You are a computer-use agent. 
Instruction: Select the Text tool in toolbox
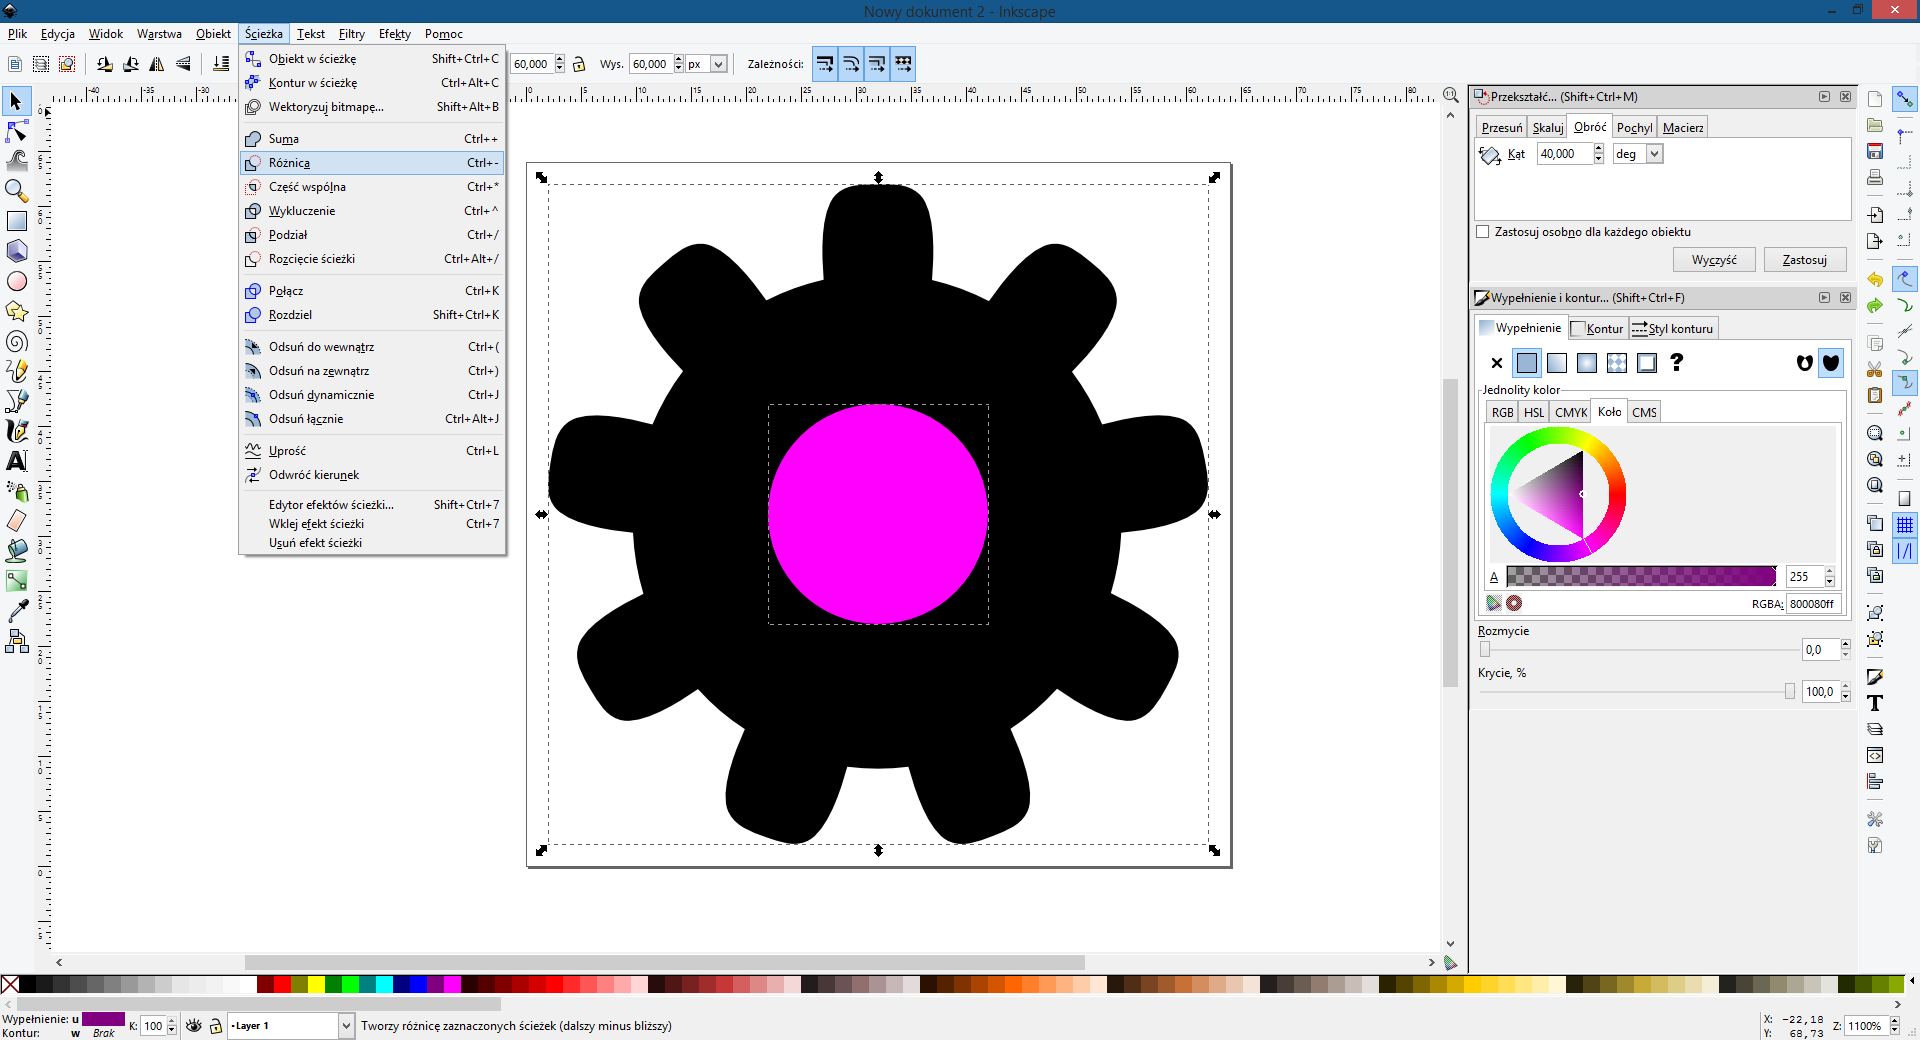click(x=17, y=461)
